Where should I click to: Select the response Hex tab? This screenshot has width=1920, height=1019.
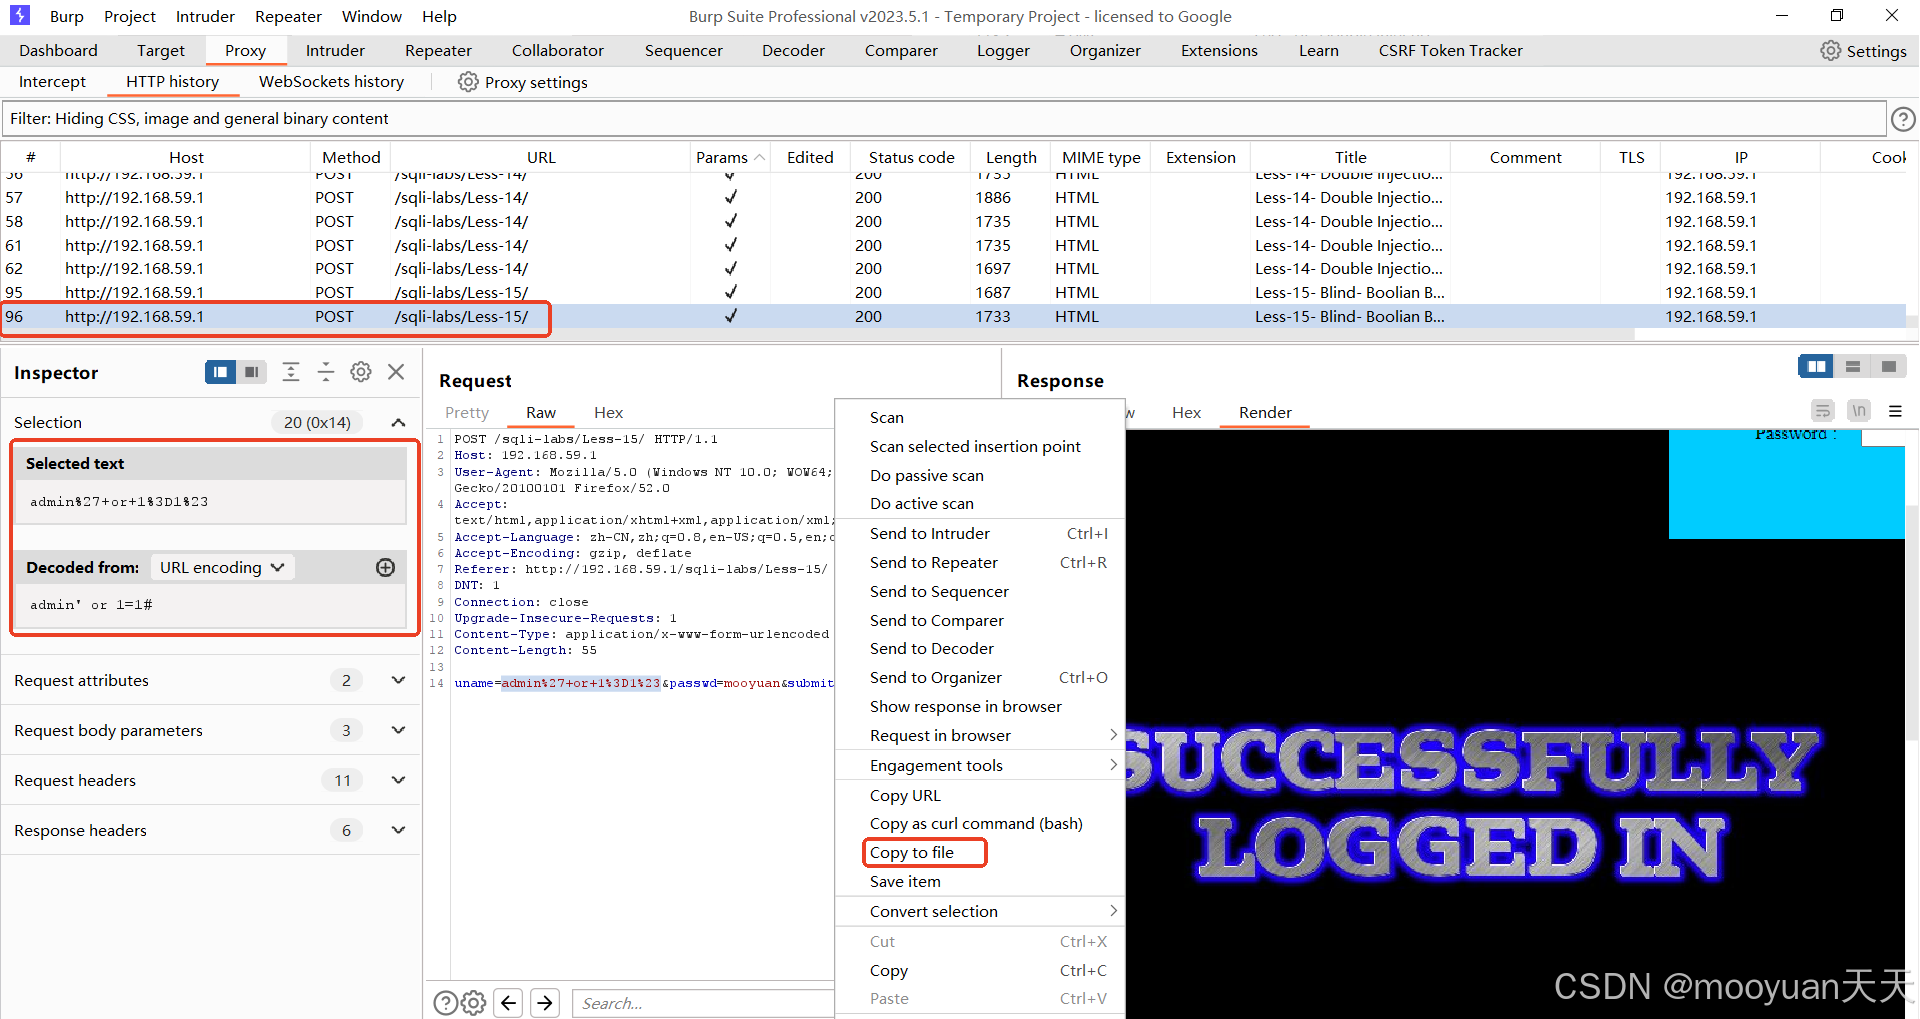(x=1186, y=413)
